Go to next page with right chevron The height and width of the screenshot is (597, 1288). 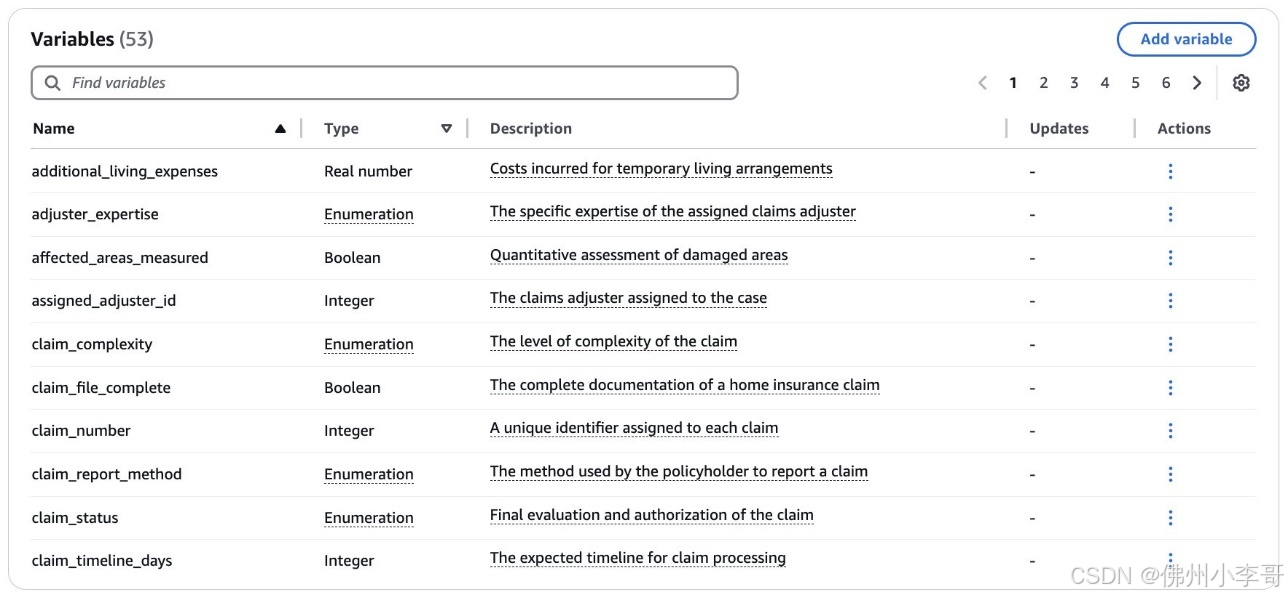click(1197, 83)
